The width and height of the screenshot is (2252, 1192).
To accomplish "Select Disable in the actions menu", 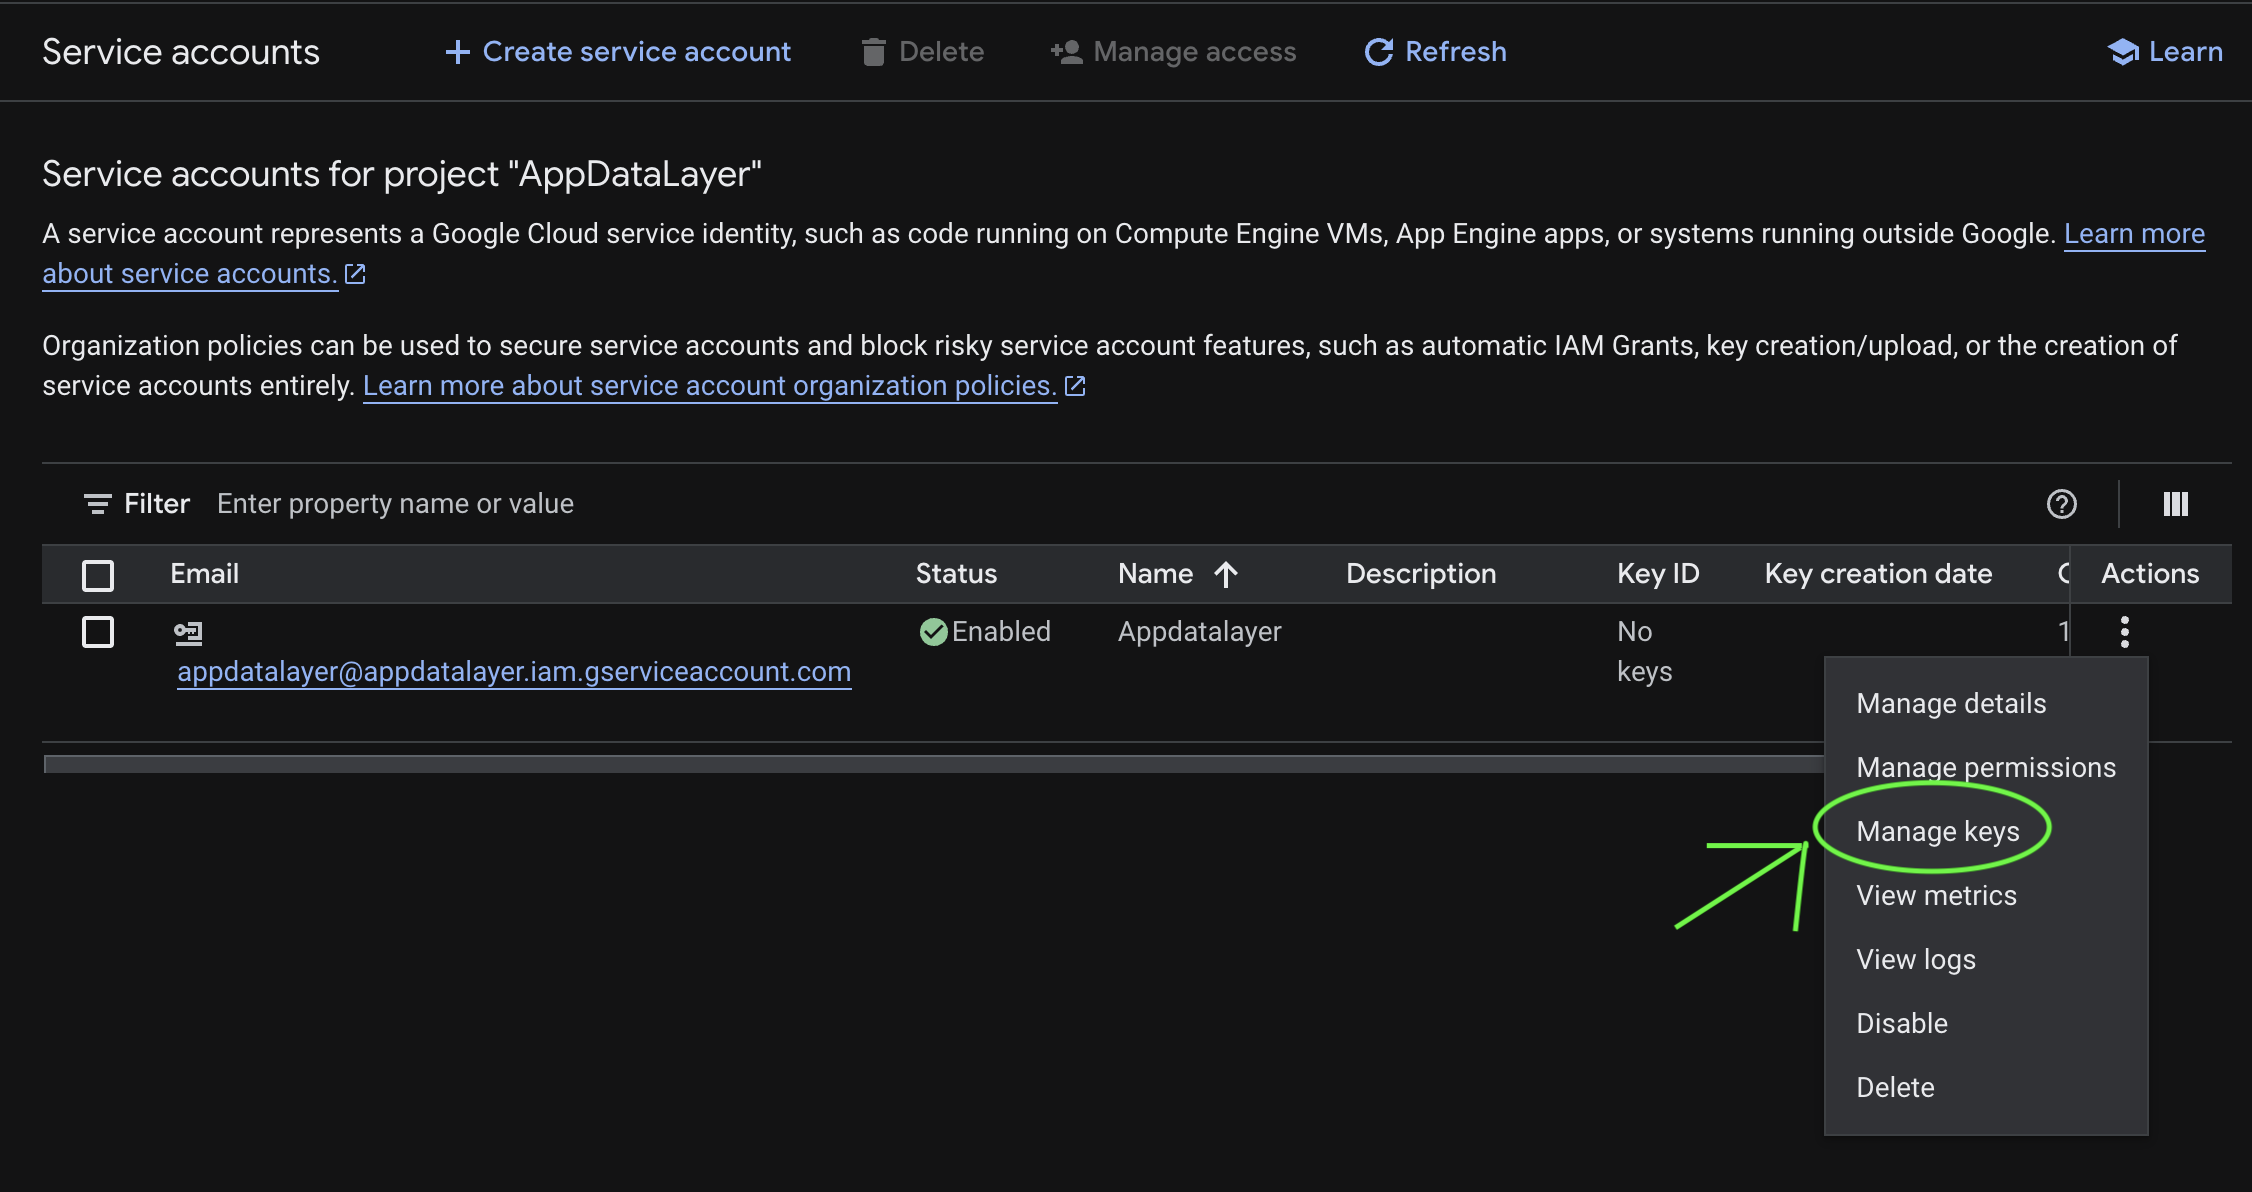I will pyautogui.click(x=1901, y=1023).
